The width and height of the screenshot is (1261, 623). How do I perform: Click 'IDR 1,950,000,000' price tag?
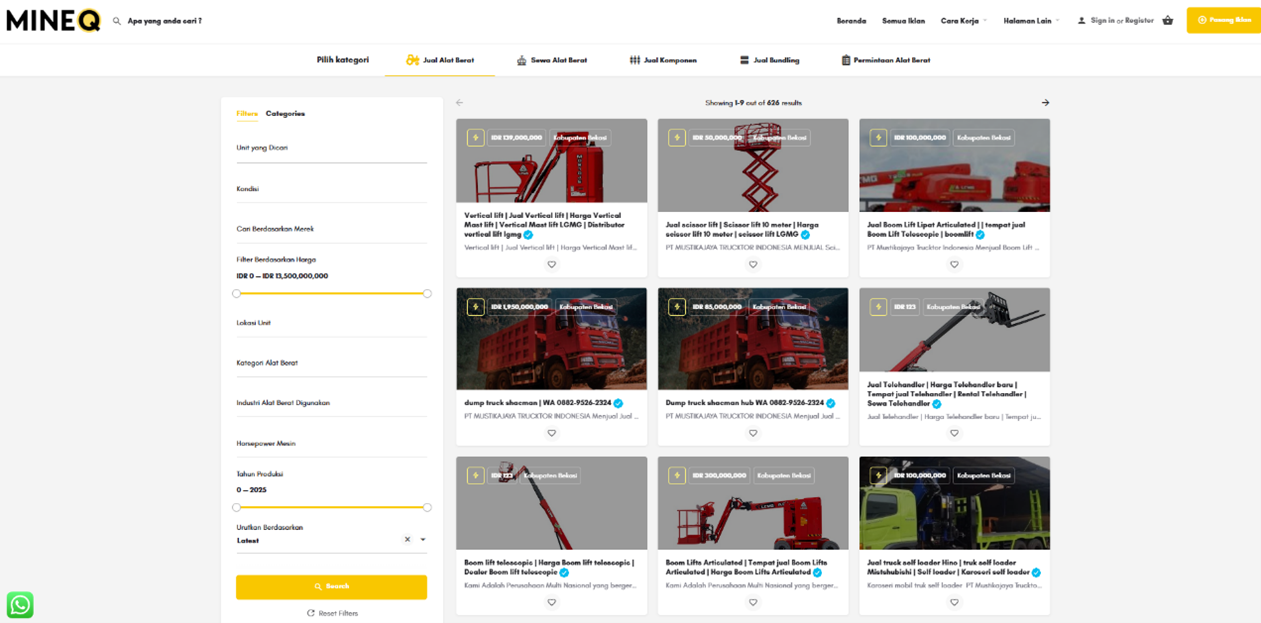[x=519, y=307]
